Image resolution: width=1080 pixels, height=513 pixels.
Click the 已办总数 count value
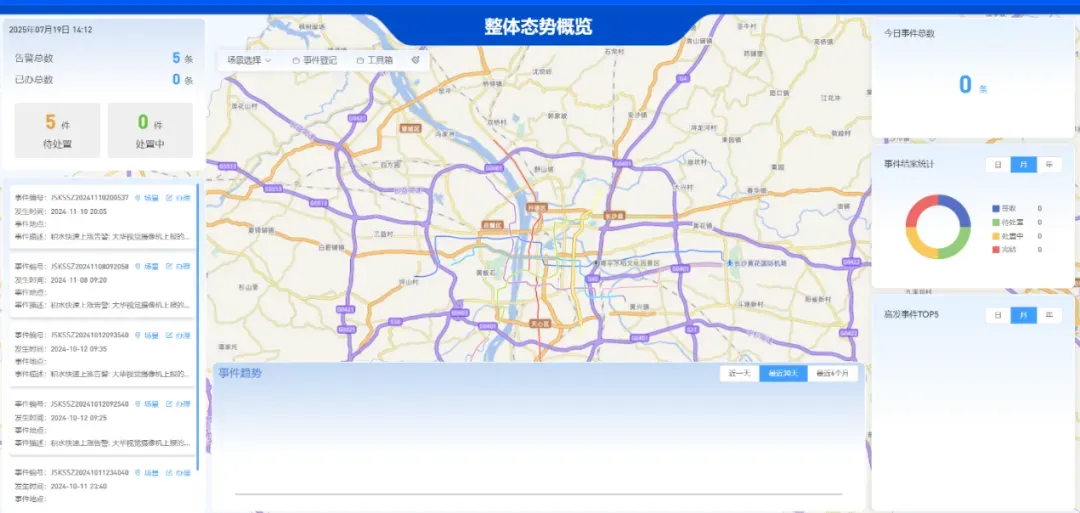click(x=176, y=79)
